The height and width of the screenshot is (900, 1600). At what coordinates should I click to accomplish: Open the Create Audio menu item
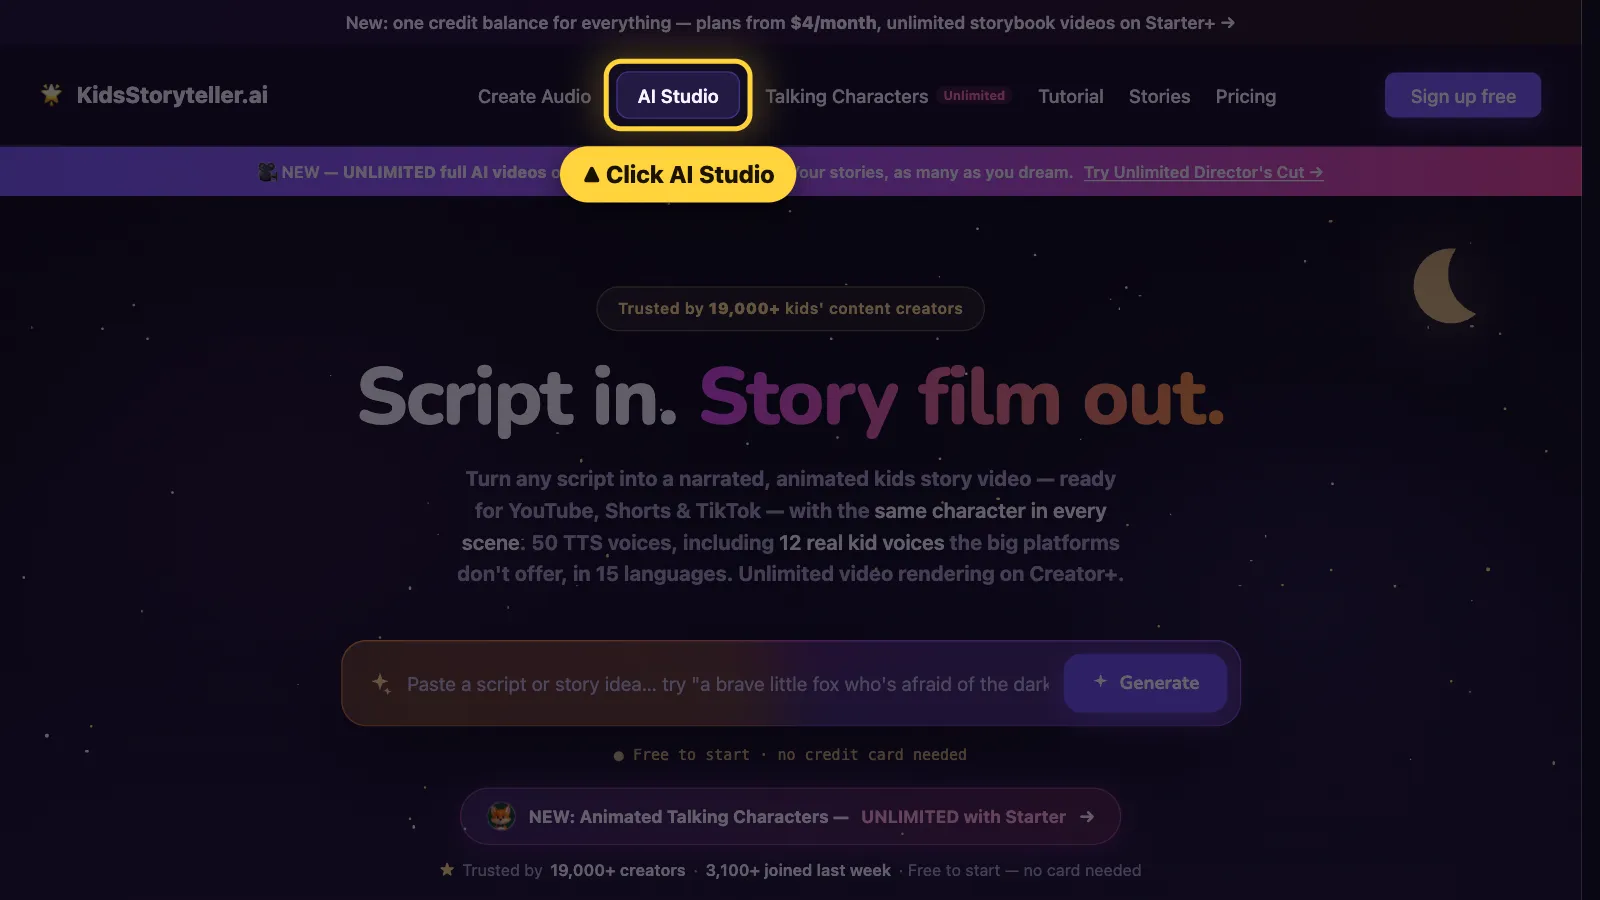click(x=534, y=96)
